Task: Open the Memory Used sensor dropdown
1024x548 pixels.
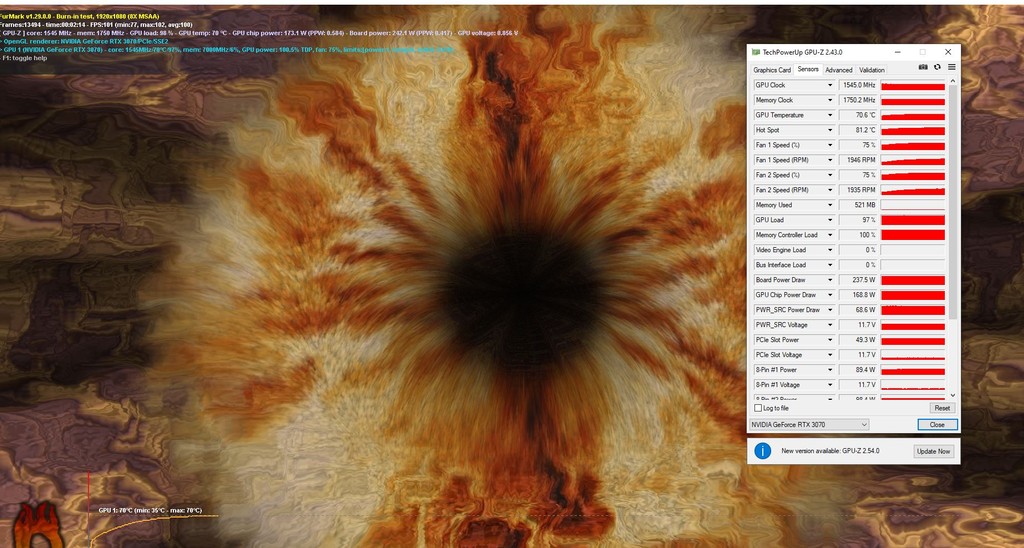Action: [830, 206]
